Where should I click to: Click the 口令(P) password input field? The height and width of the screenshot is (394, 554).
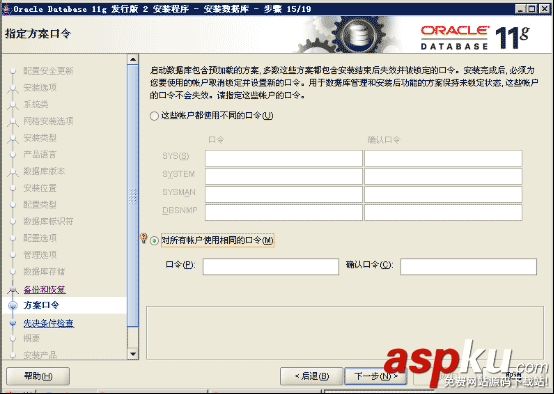coord(271,266)
